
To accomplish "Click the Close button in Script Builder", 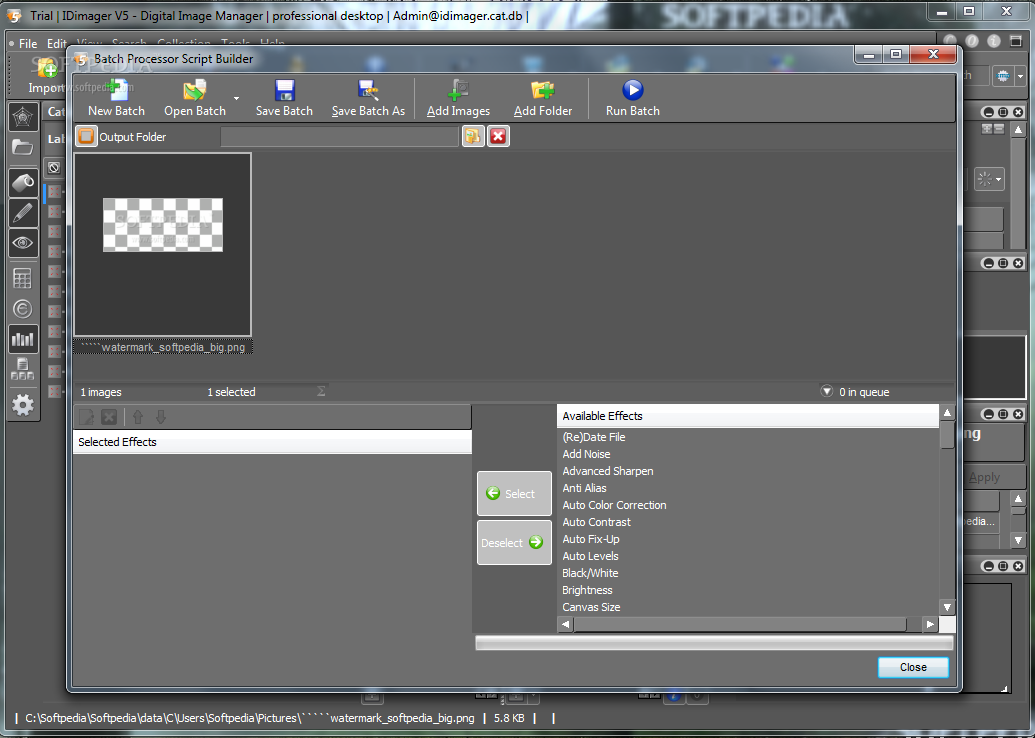I will coord(913,667).
